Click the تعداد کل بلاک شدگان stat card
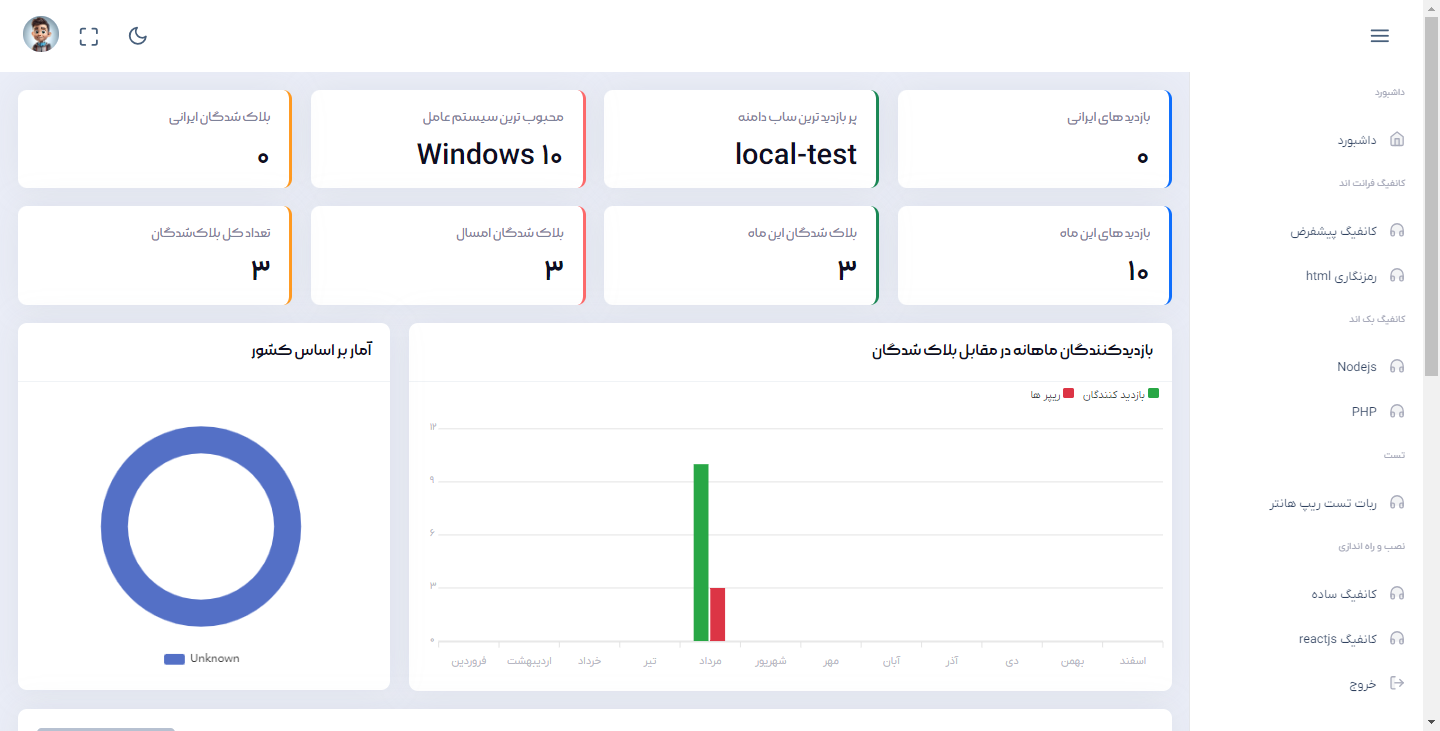The image size is (1440, 731). pos(155,255)
